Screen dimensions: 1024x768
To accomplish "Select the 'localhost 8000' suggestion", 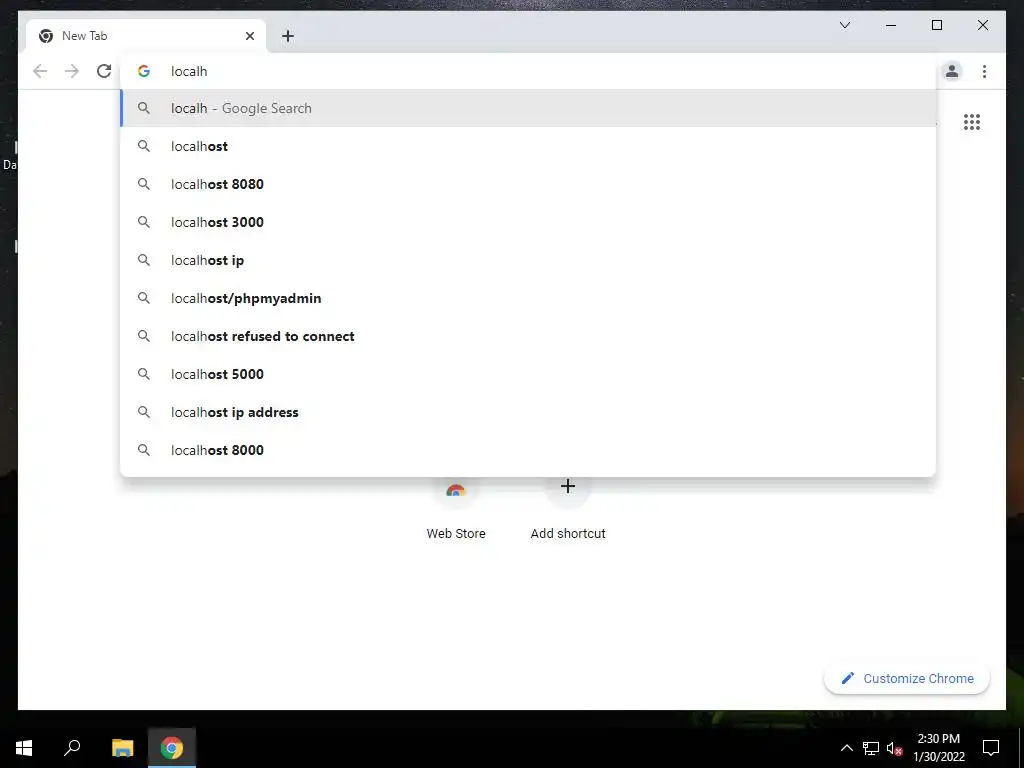I will click(528, 450).
